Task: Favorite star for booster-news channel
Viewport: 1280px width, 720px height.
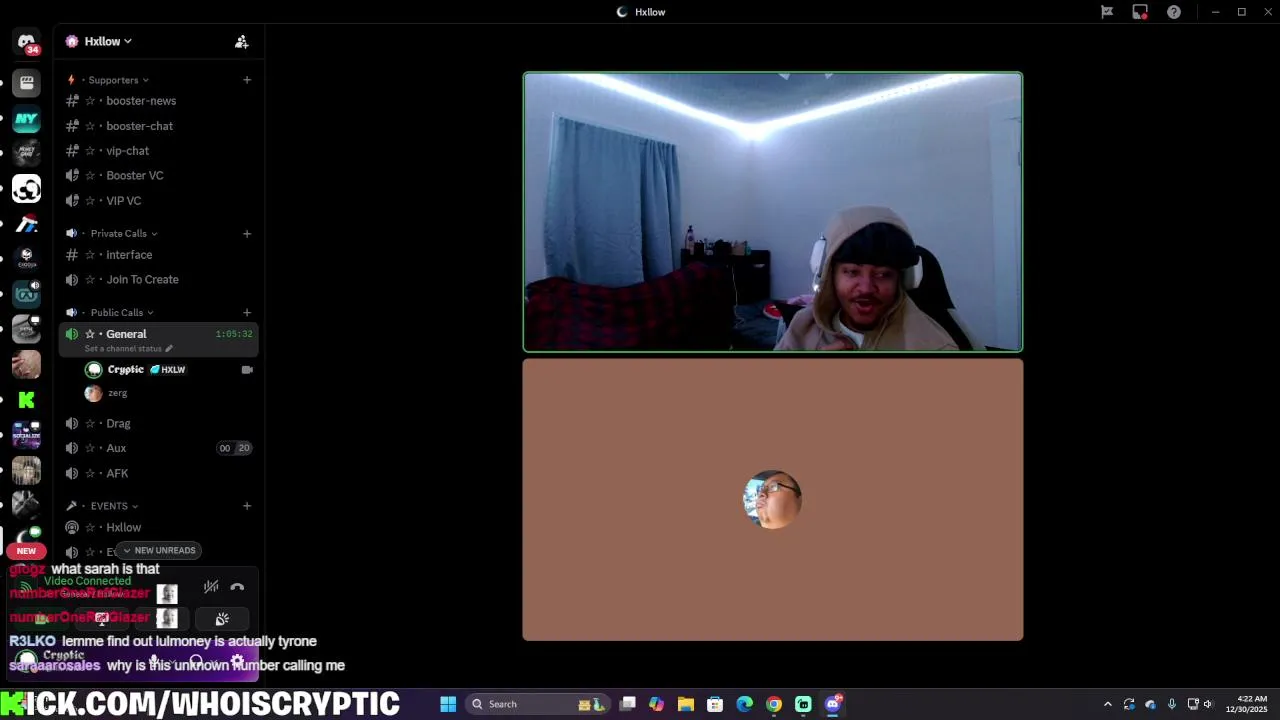Action: coord(90,101)
